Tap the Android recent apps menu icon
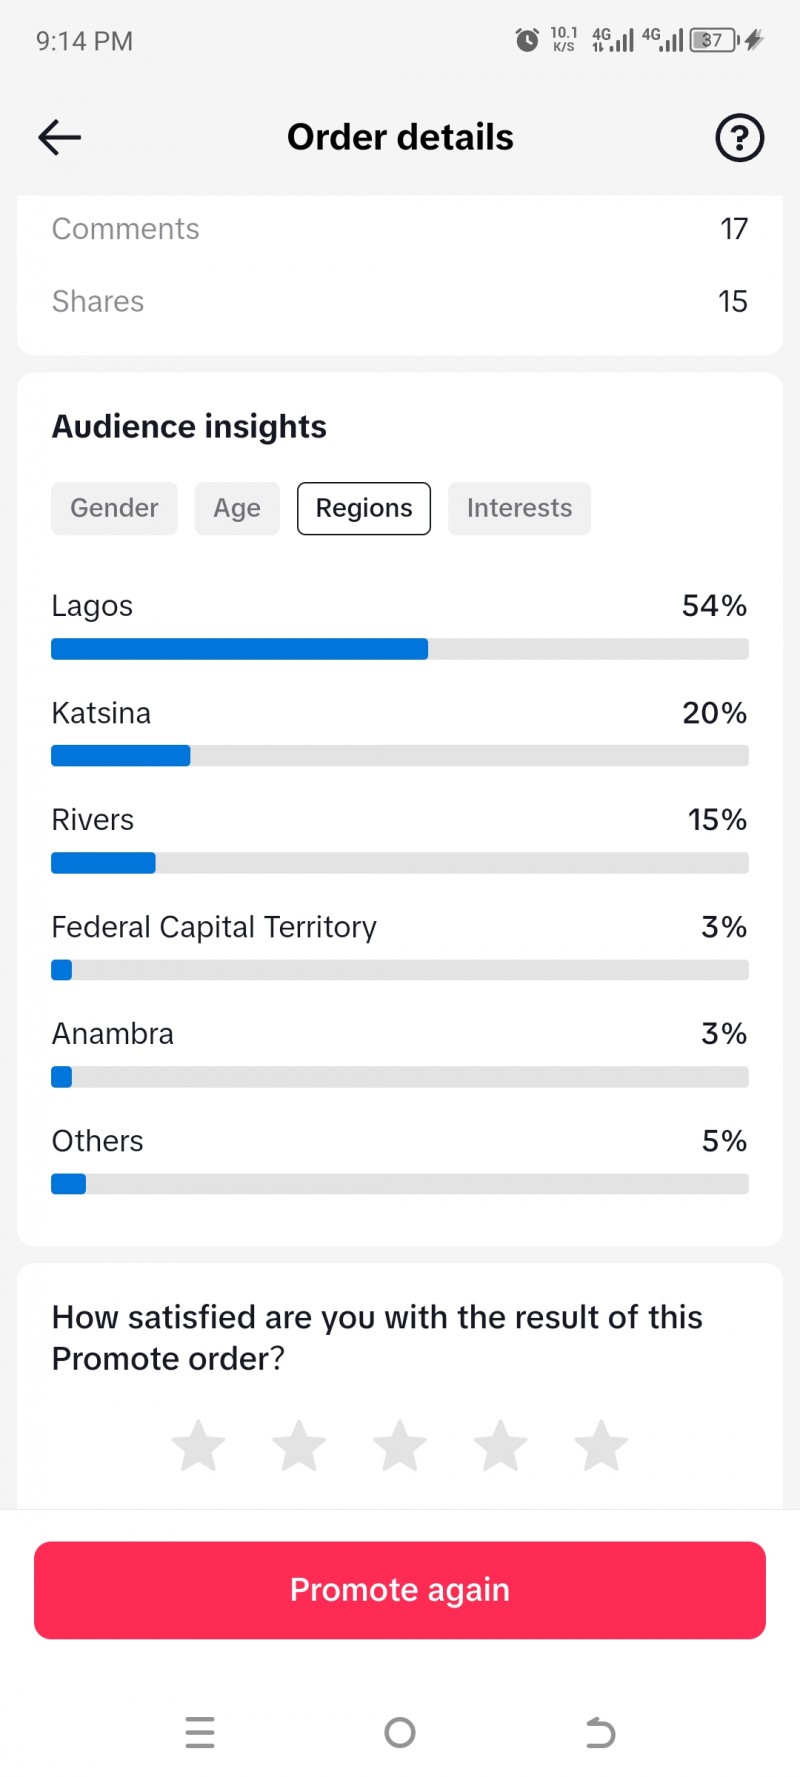Viewport: 800px width, 1777px height. click(200, 1732)
